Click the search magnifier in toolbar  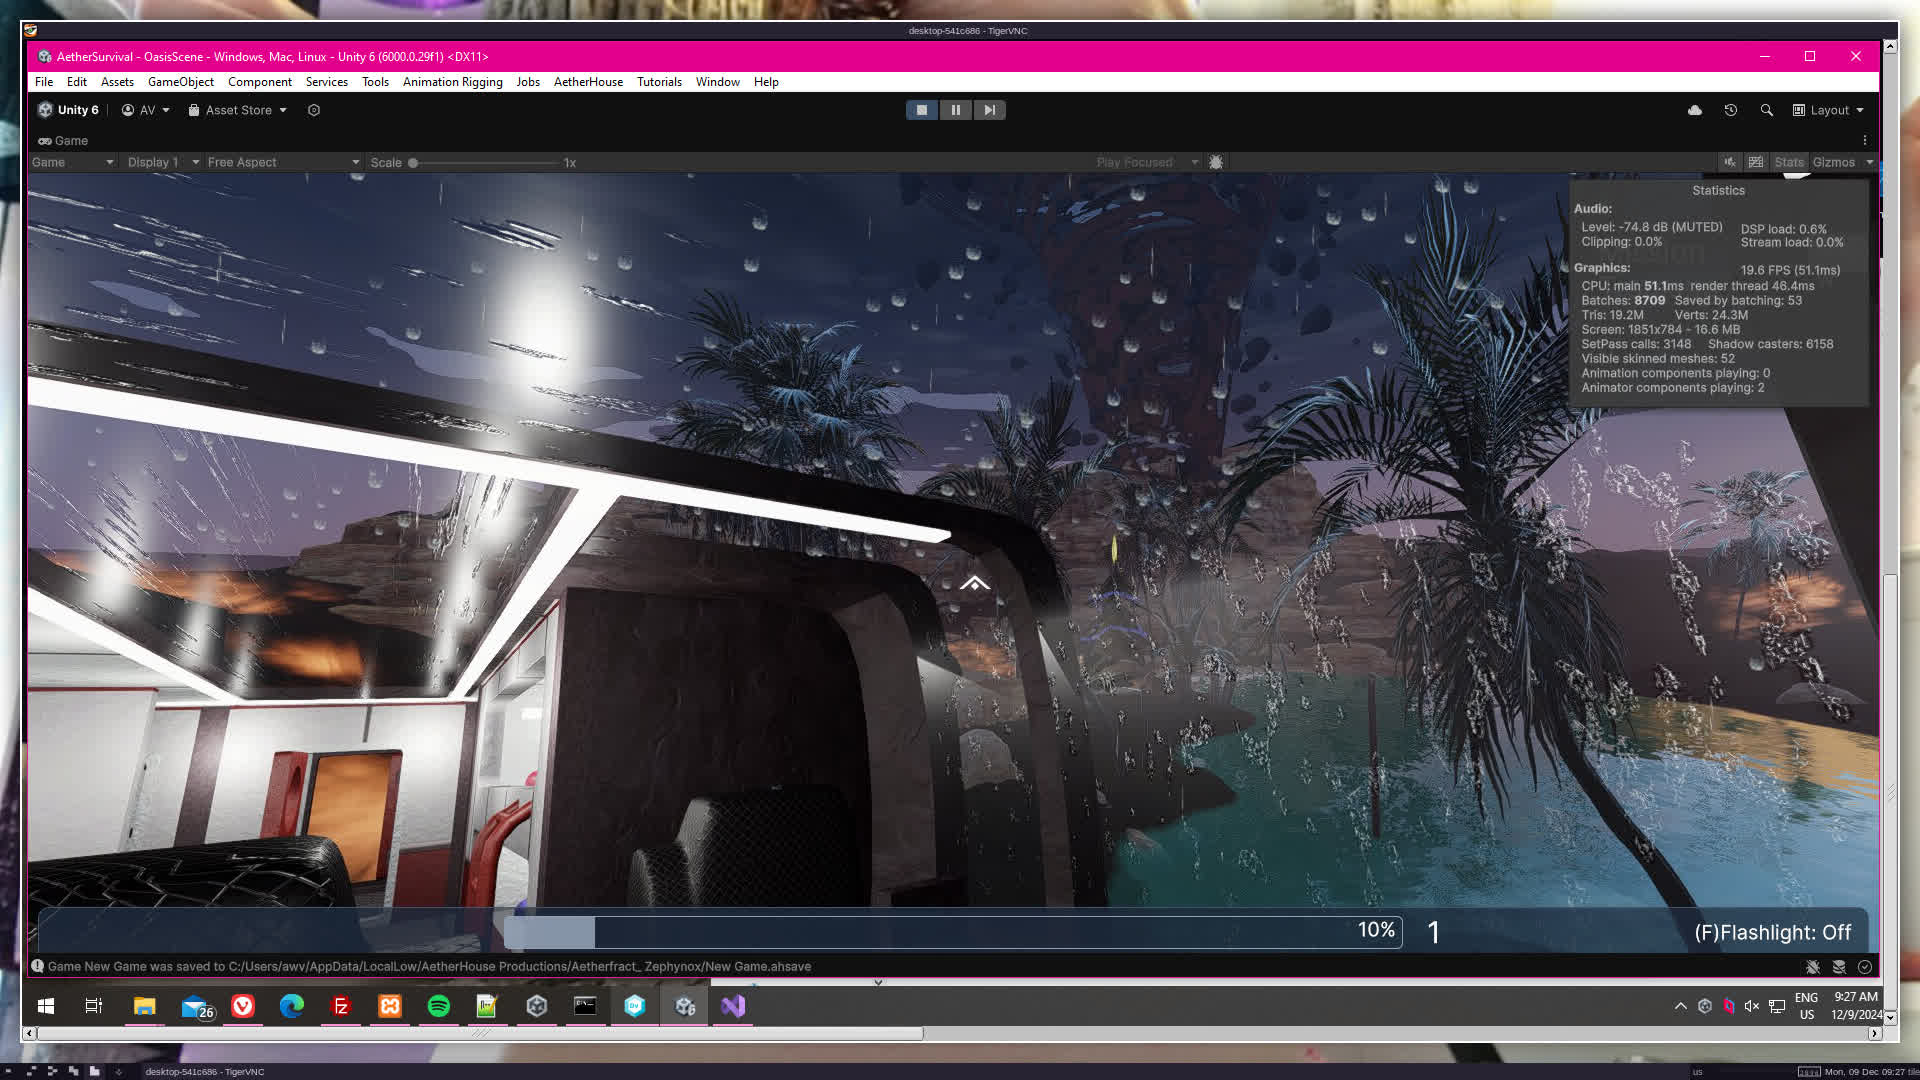pyautogui.click(x=1766, y=110)
